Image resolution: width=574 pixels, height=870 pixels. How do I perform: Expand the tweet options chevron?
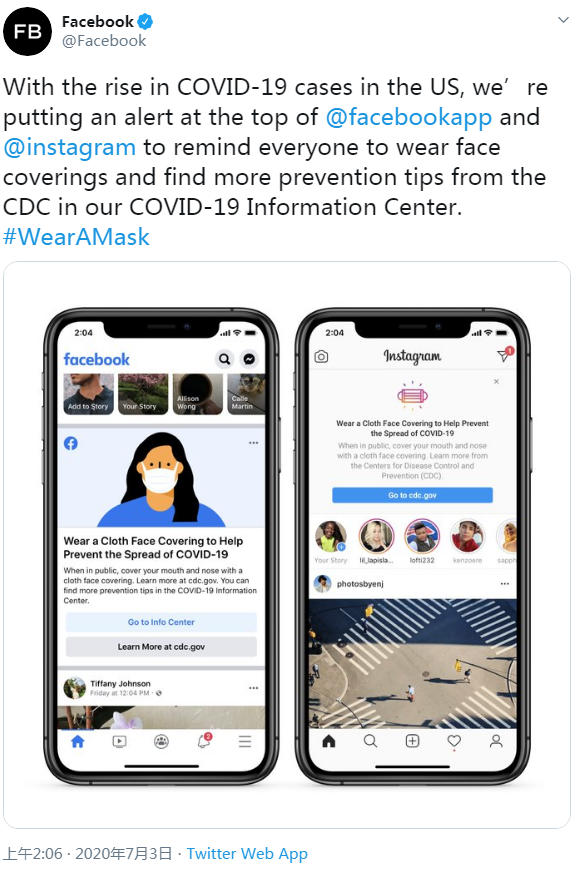click(563, 20)
